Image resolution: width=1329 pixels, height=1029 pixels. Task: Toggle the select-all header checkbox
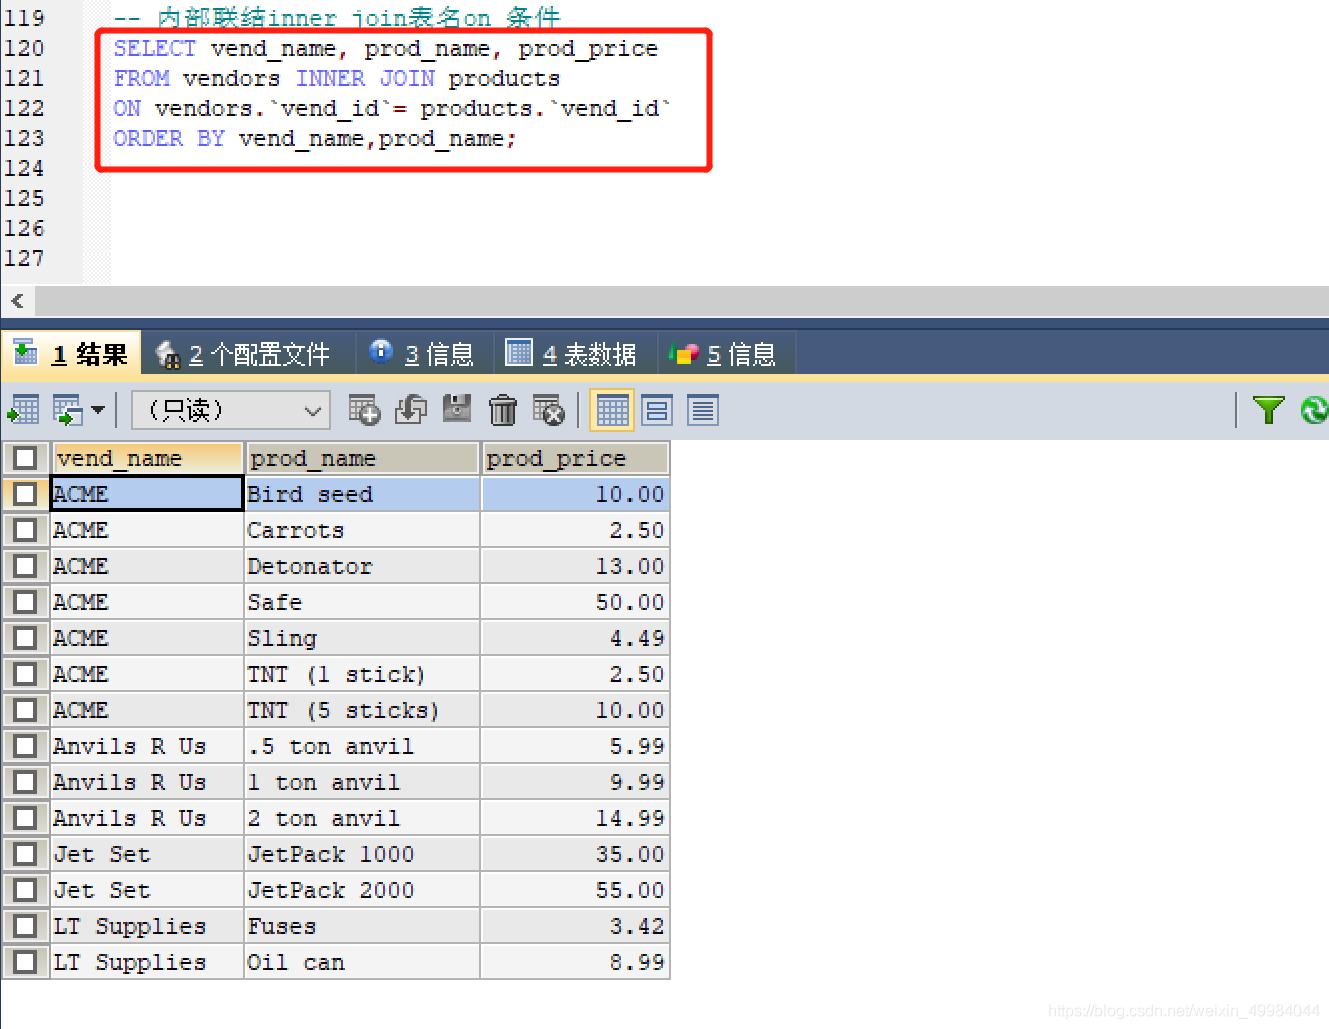tap(25, 458)
